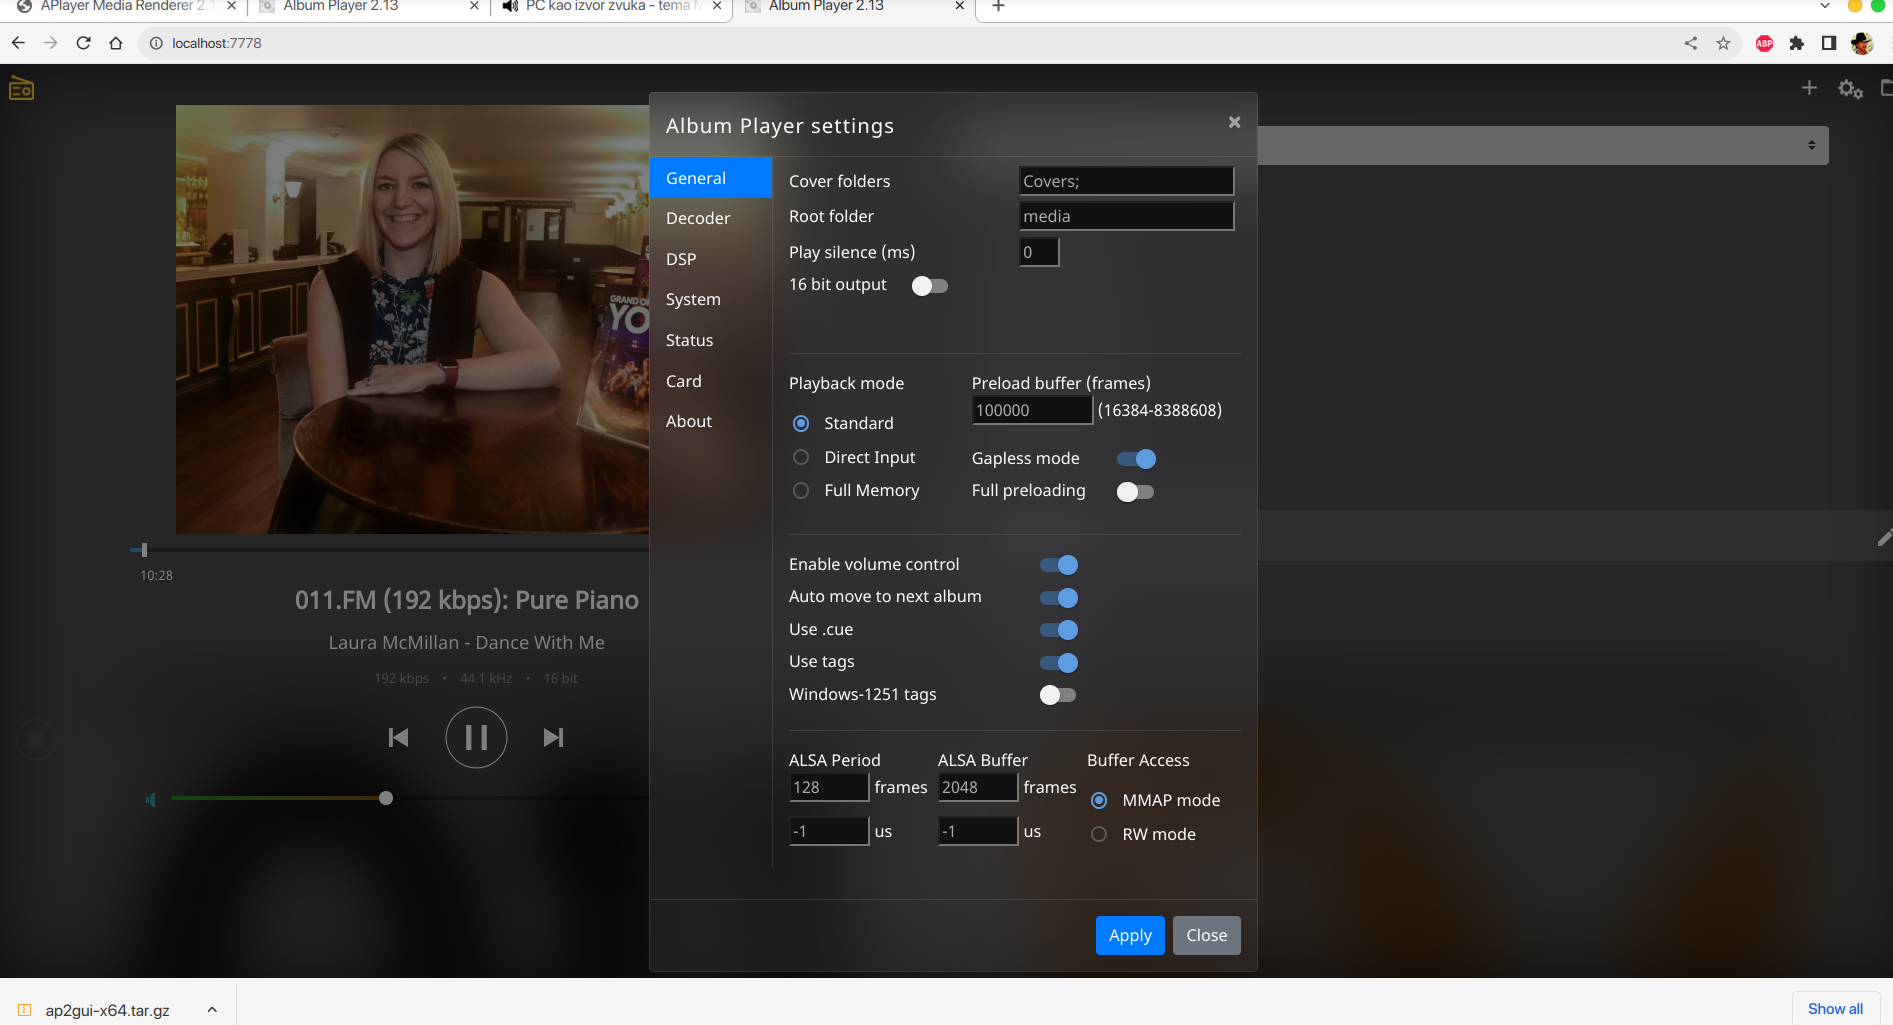Enable Windows-1251 tags switch
Image resolution: width=1893 pixels, height=1025 pixels.
pos(1058,695)
